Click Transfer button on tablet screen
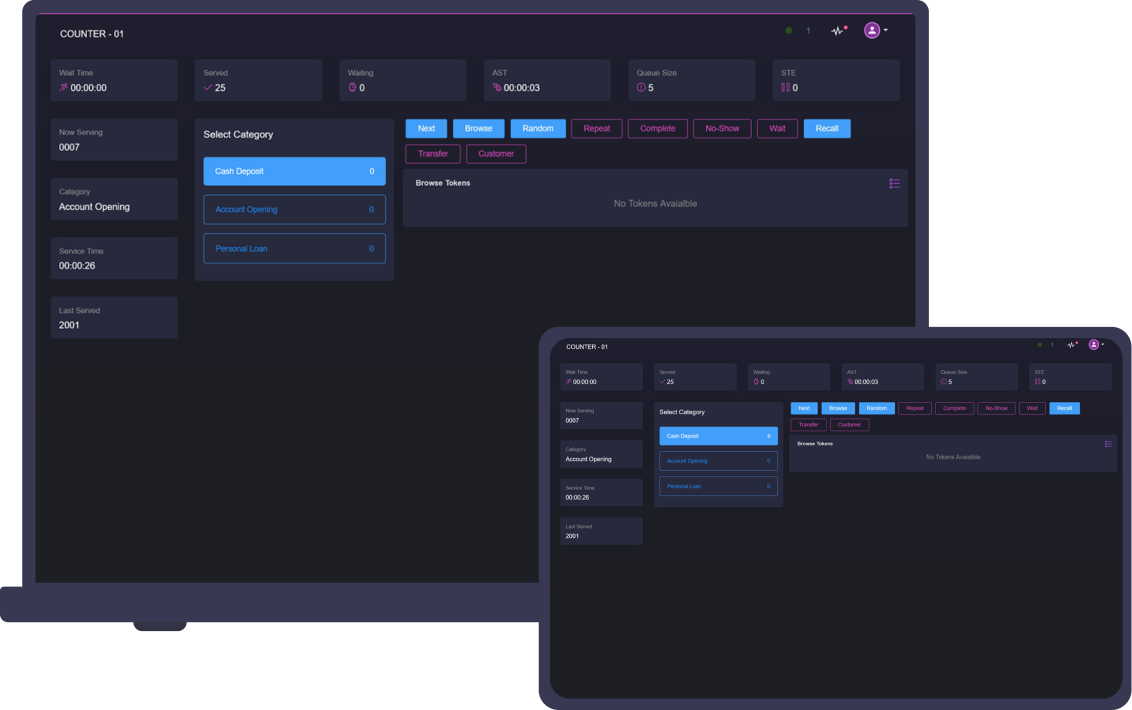The height and width of the screenshot is (710, 1132). [x=809, y=425]
